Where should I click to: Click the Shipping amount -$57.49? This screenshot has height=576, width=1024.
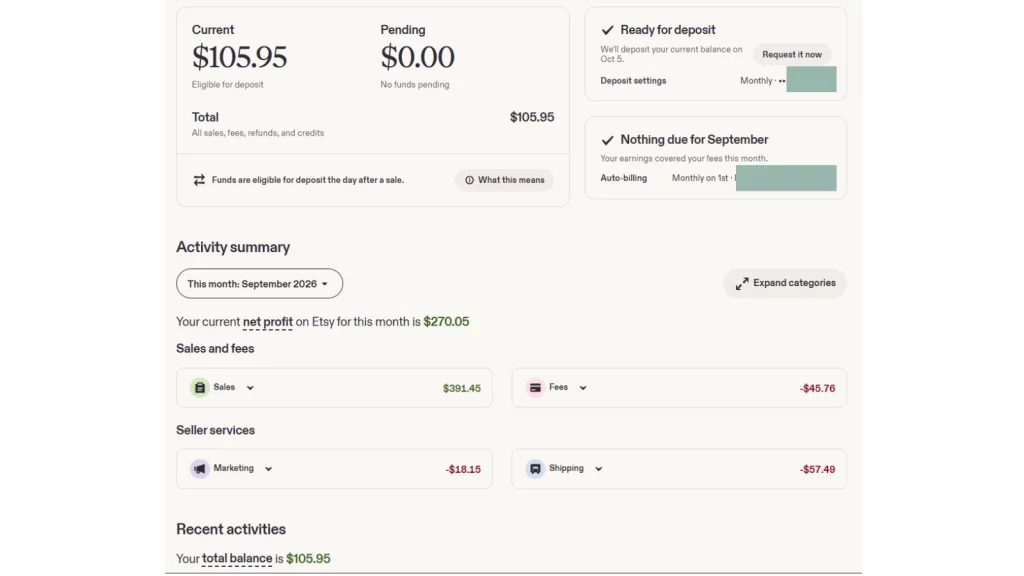[817, 469]
